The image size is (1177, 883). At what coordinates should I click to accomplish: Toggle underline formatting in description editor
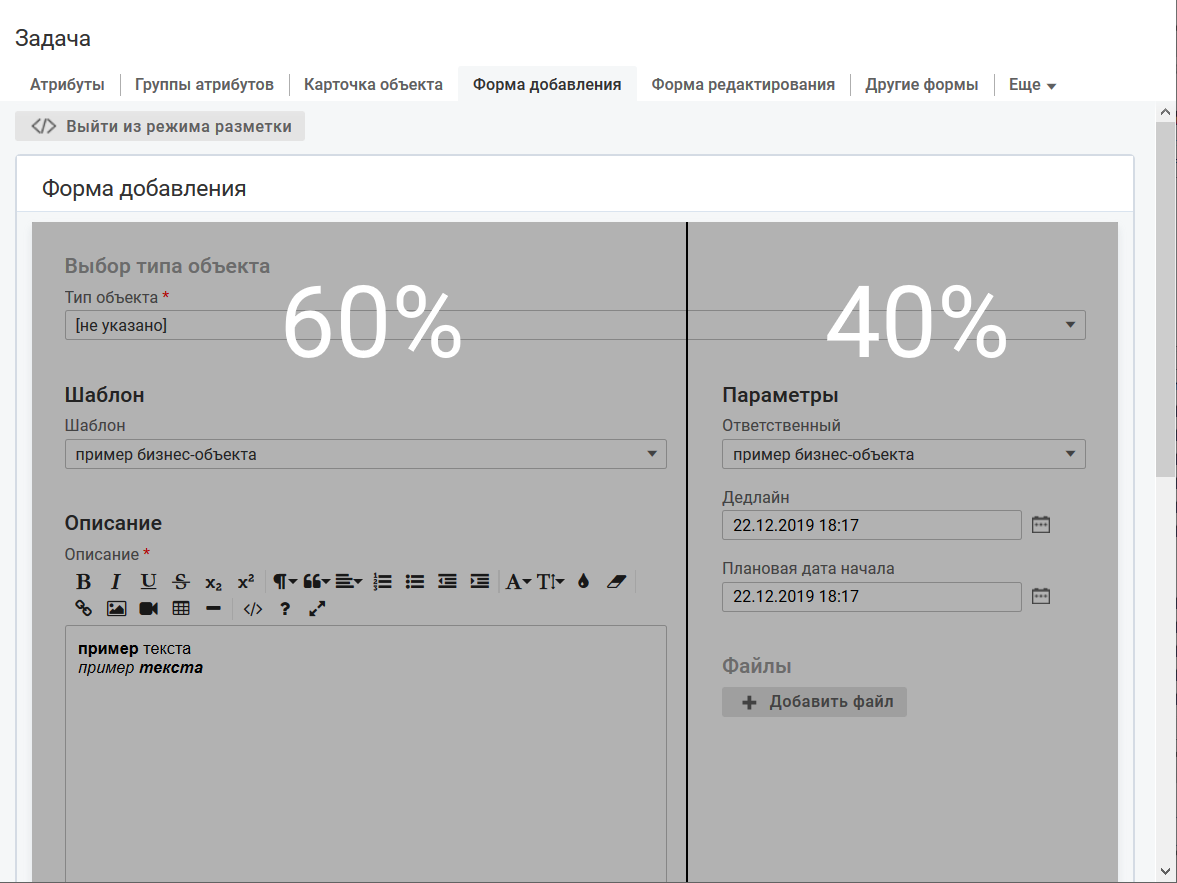(x=148, y=582)
